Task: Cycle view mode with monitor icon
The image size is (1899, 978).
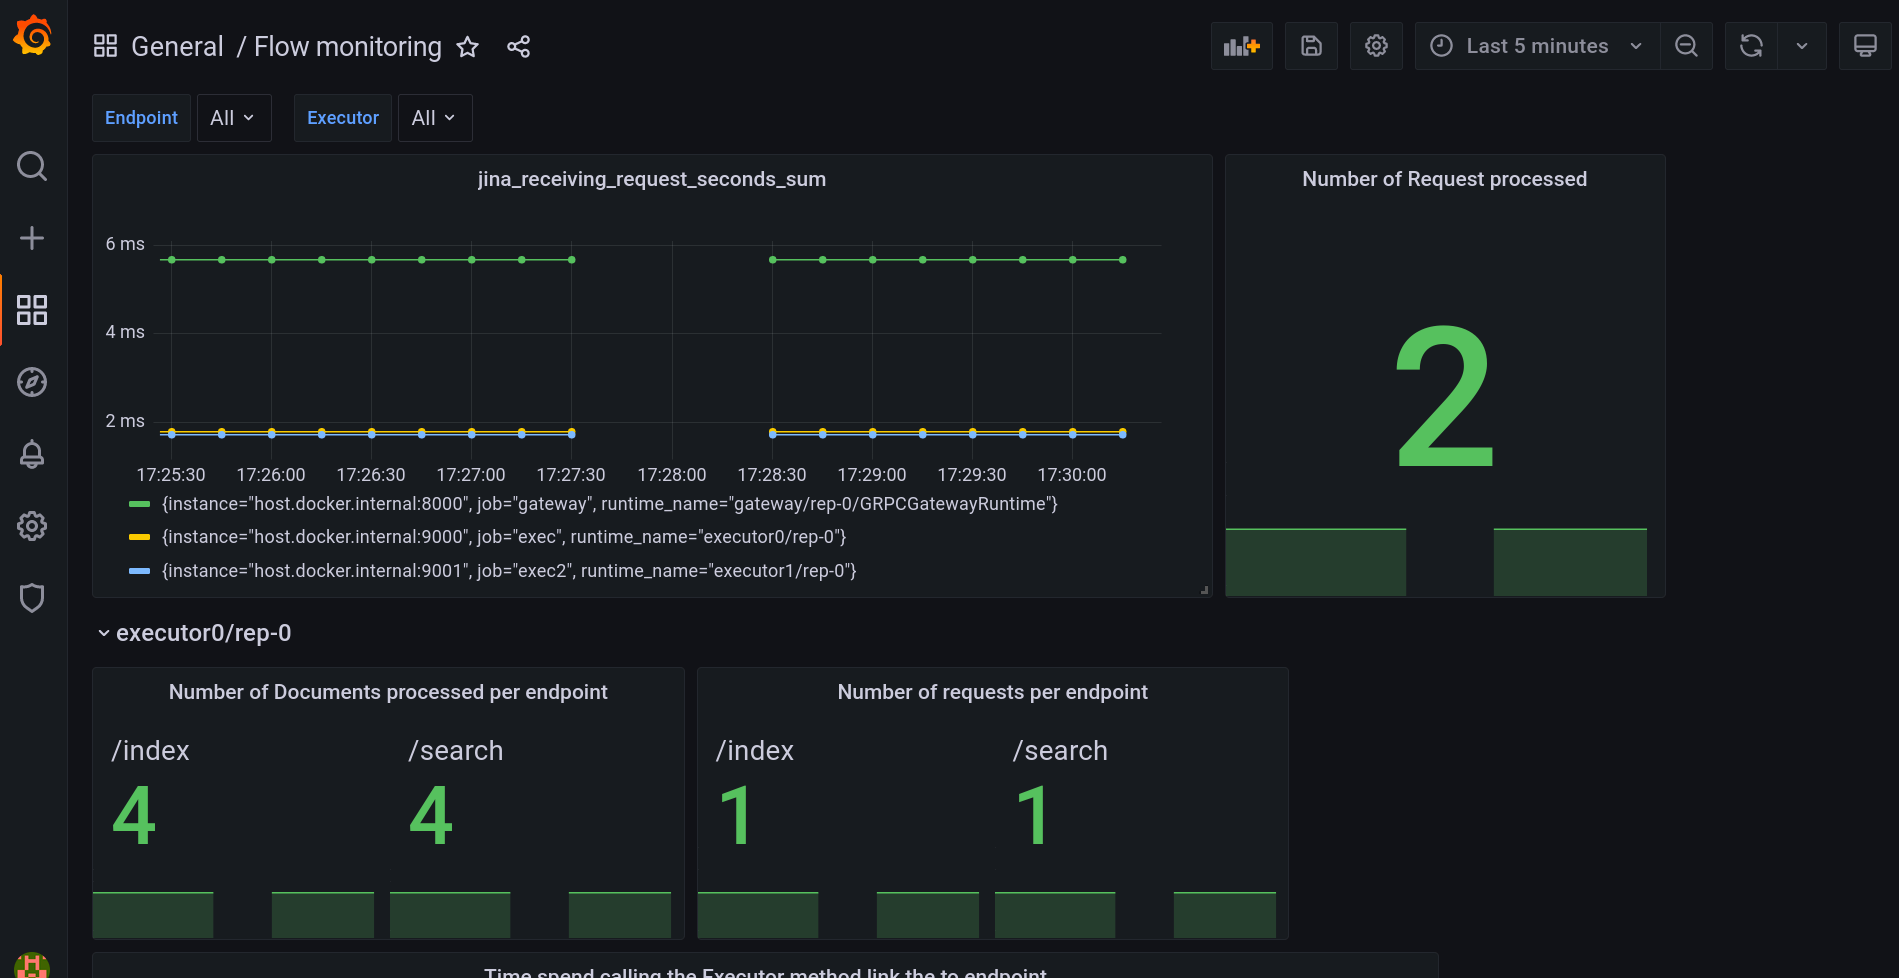Action: [x=1865, y=46]
